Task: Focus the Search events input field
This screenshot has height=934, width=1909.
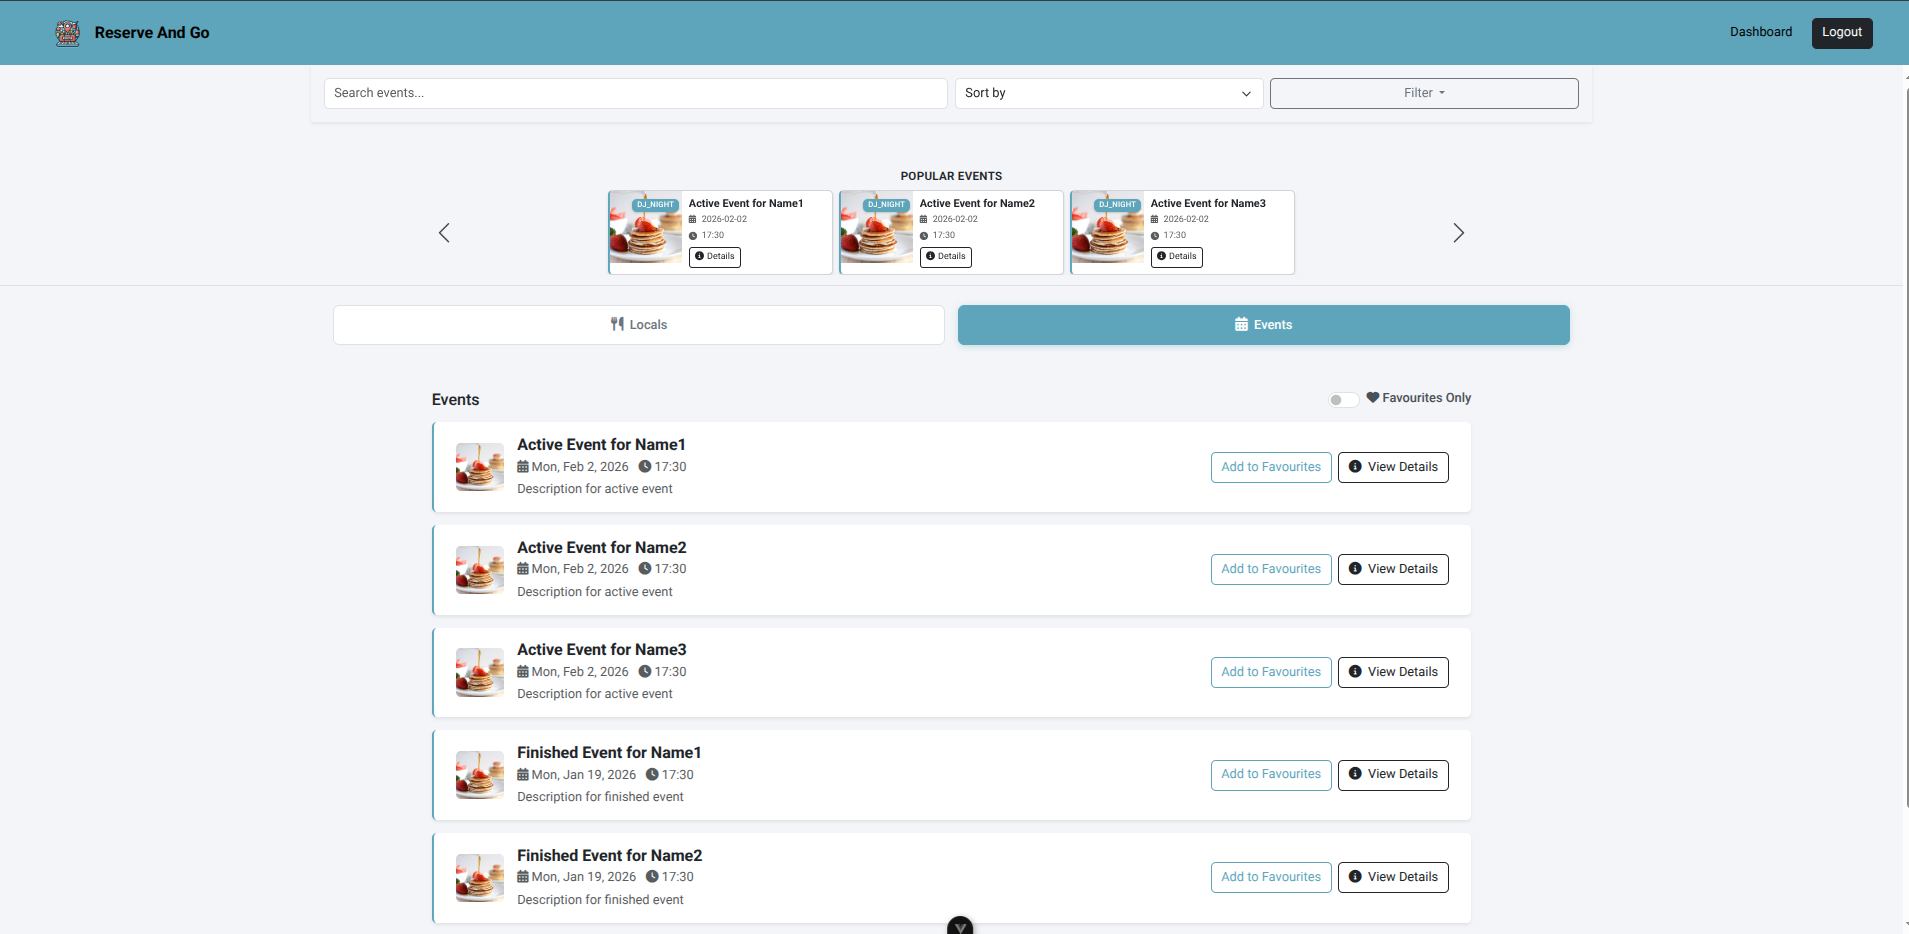Action: tap(635, 93)
